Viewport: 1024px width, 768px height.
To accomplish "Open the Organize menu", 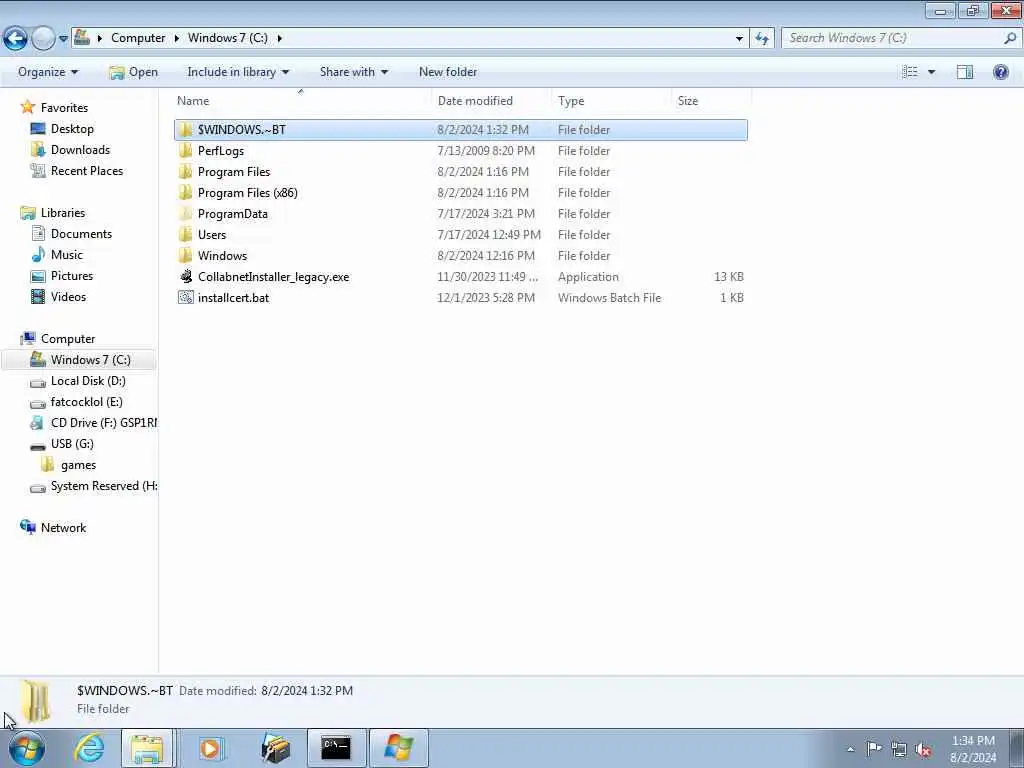I will (x=48, y=72).
